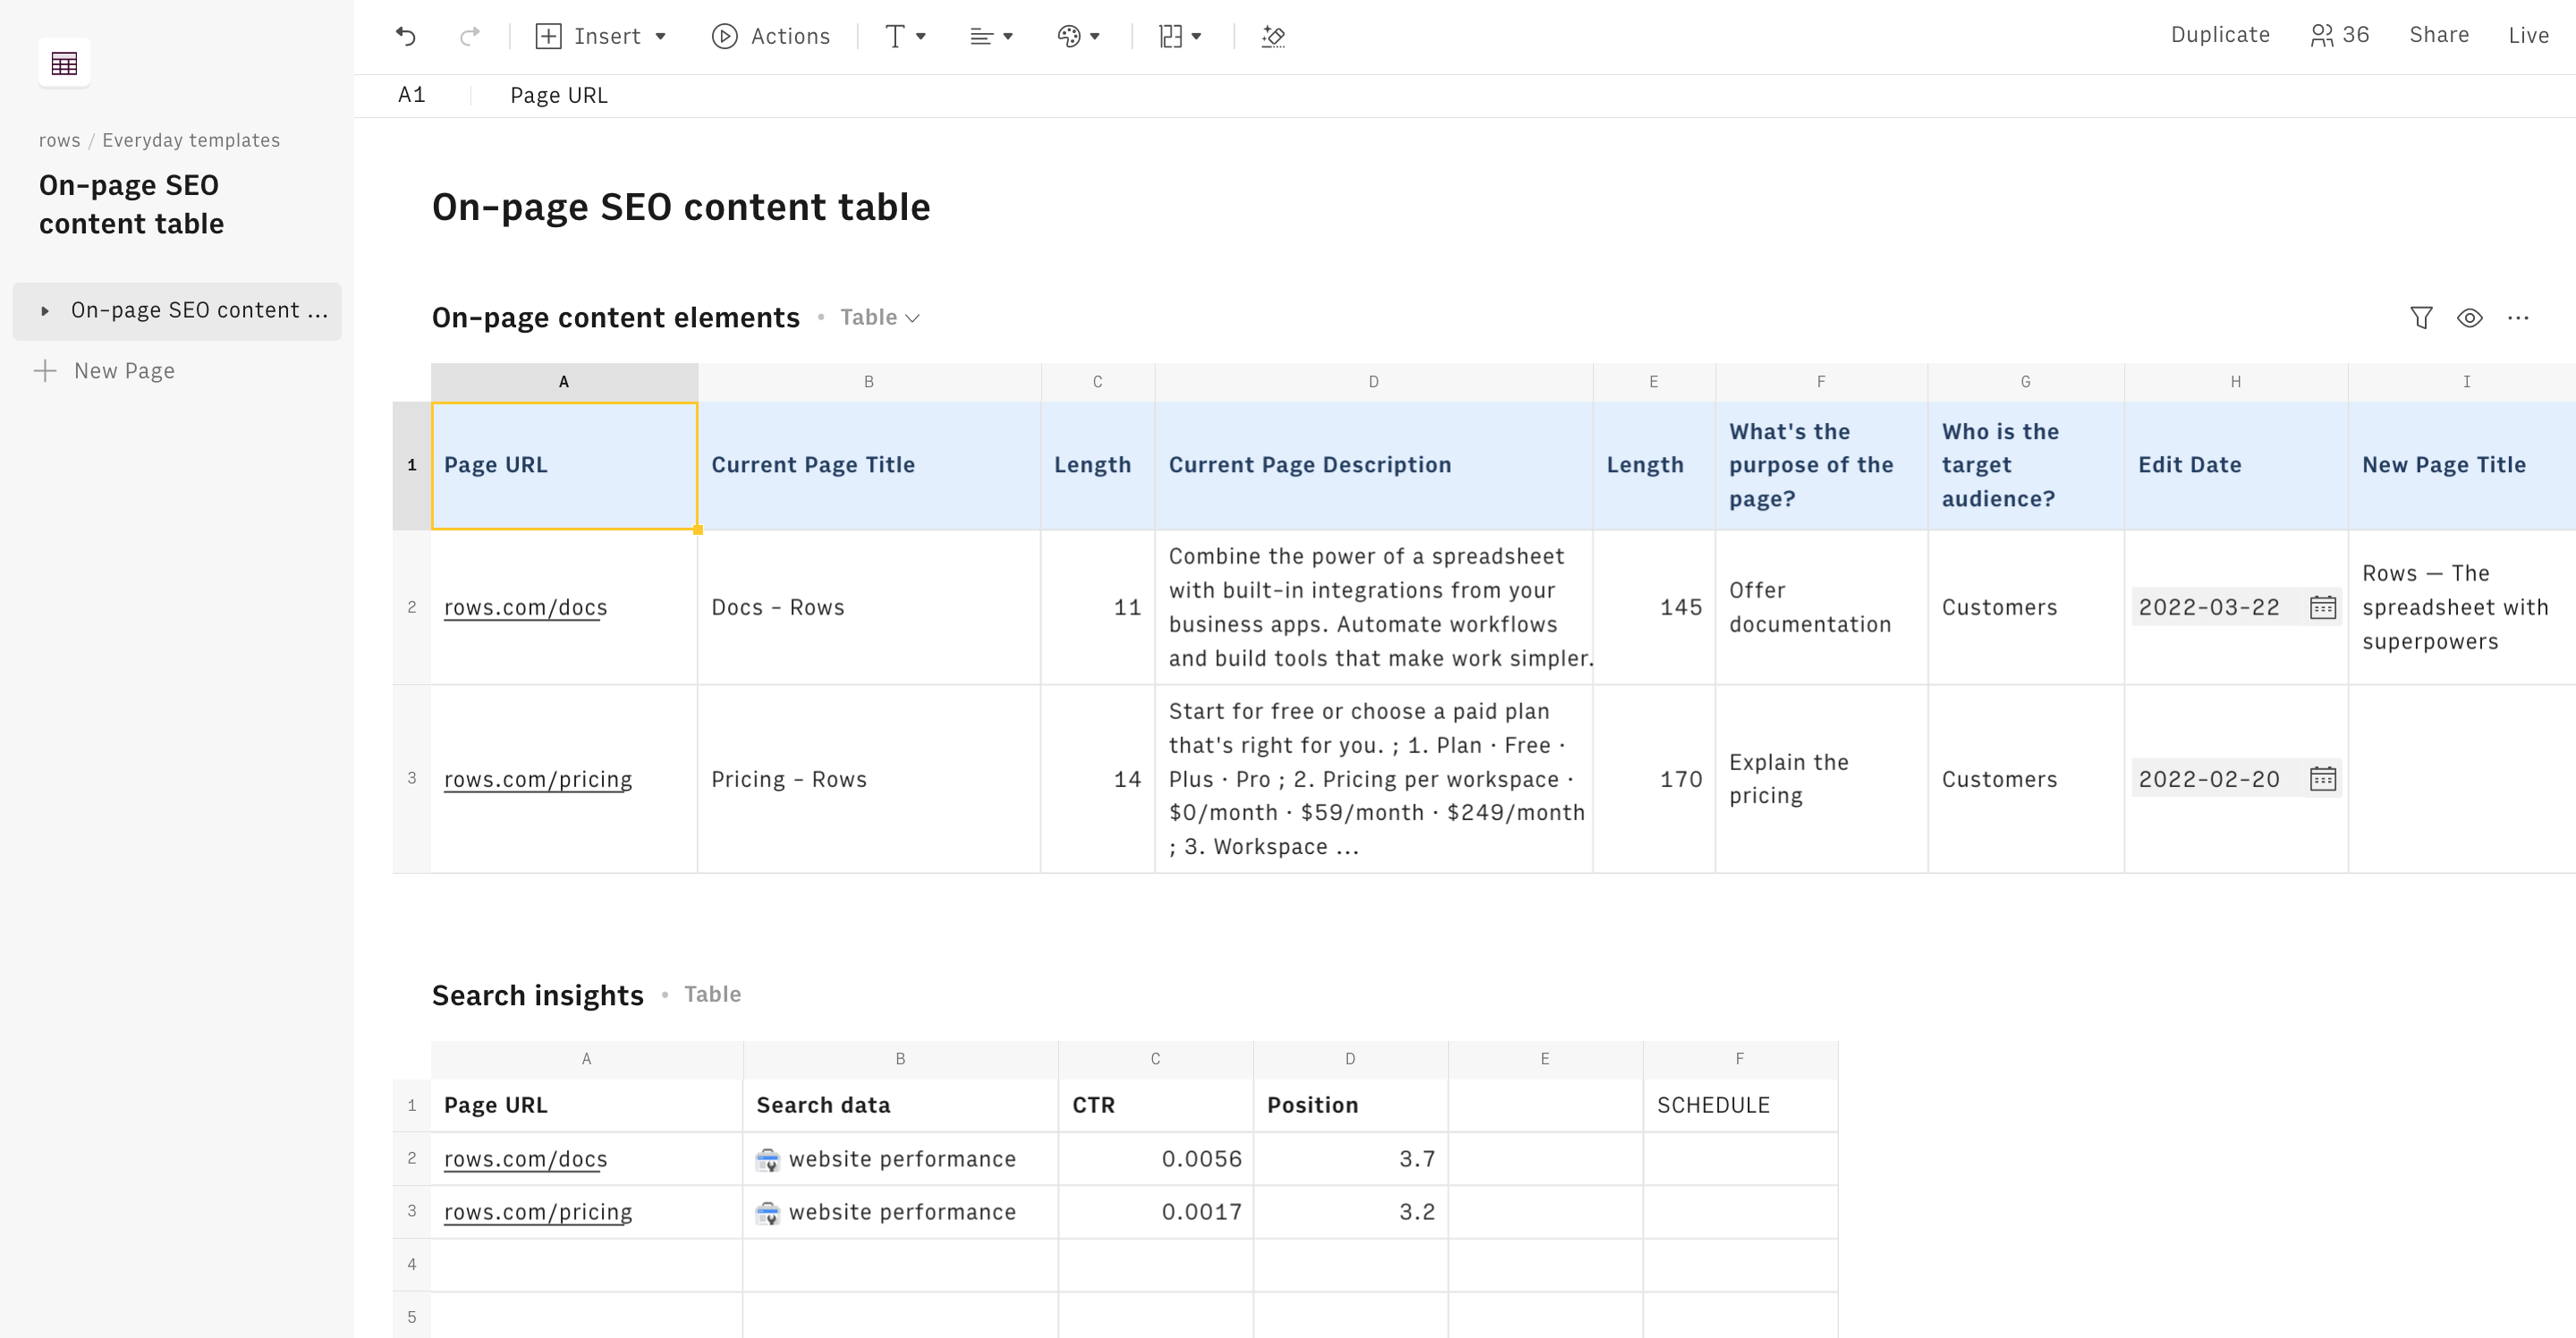
Task: Expand the On-page SEO content page tree
Action: point(45,311)
